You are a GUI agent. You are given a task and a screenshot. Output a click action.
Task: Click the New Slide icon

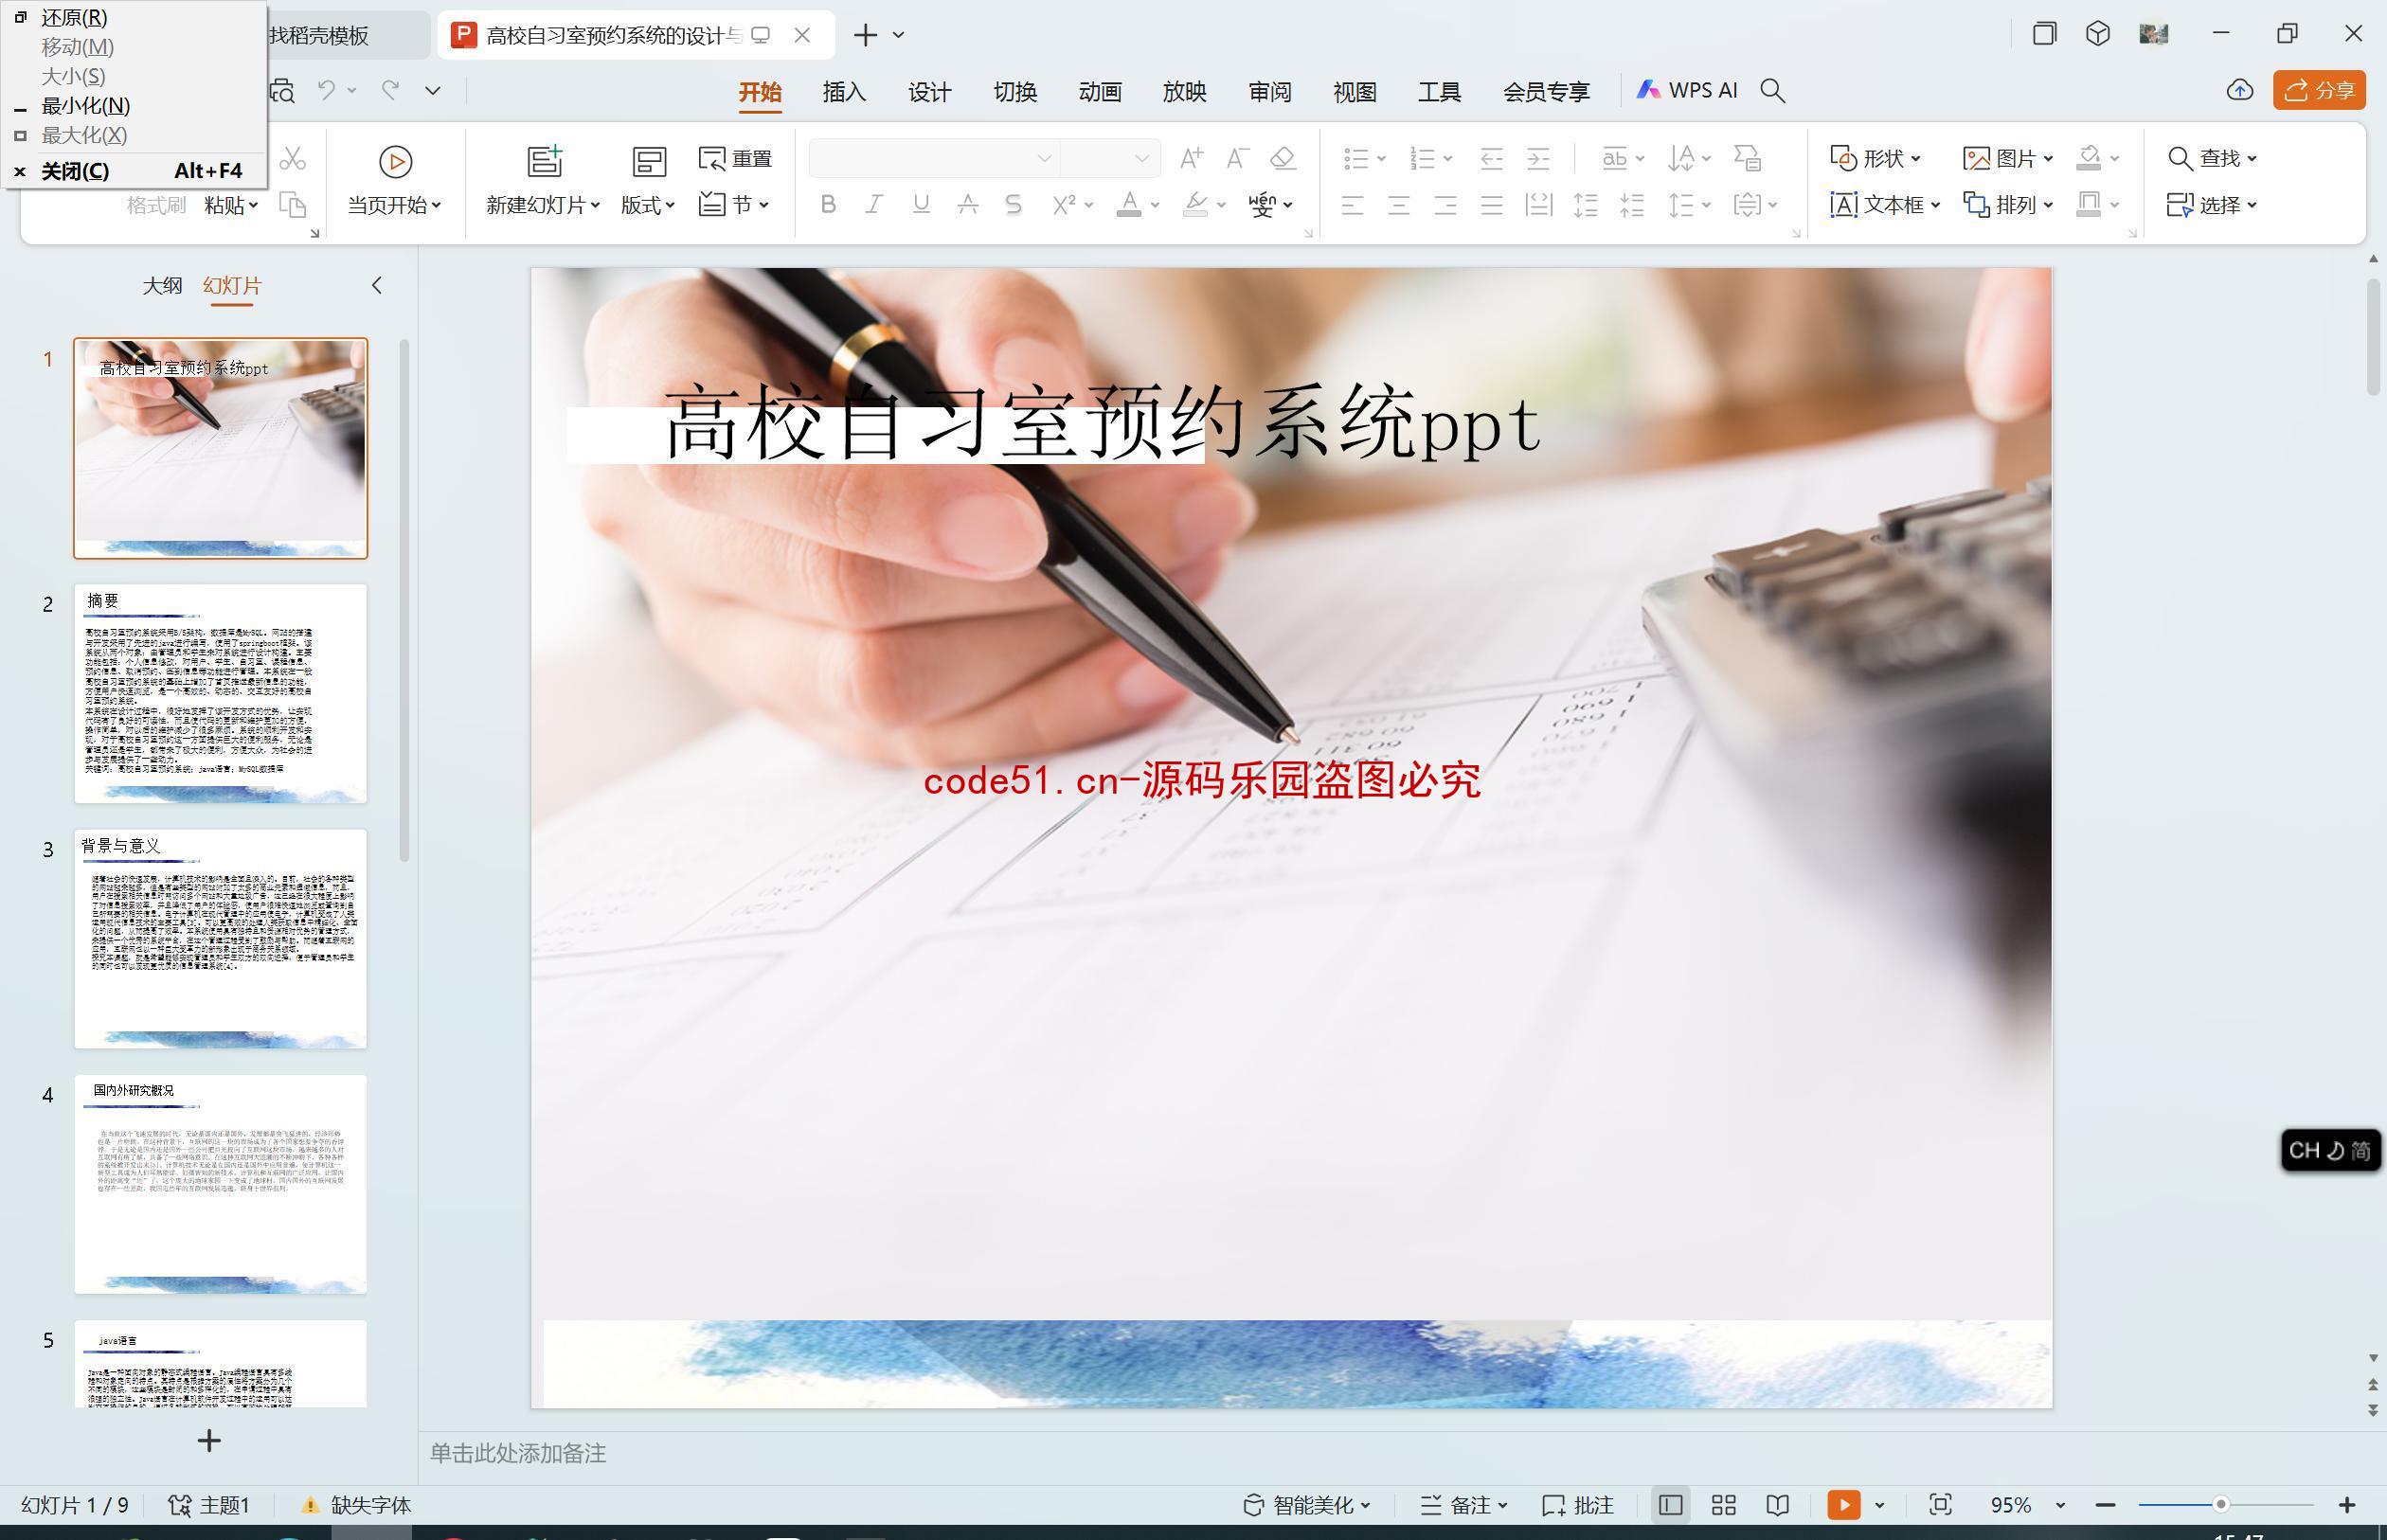tap(545, 161)
